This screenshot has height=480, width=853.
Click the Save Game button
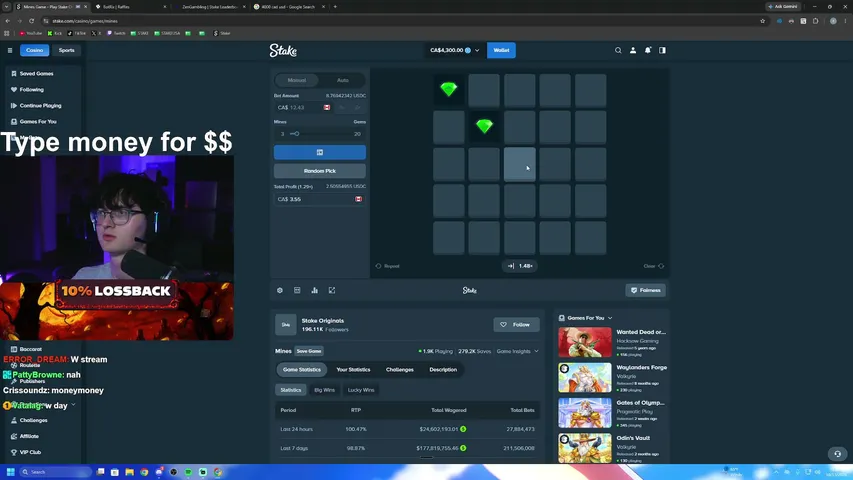(309, 351)
